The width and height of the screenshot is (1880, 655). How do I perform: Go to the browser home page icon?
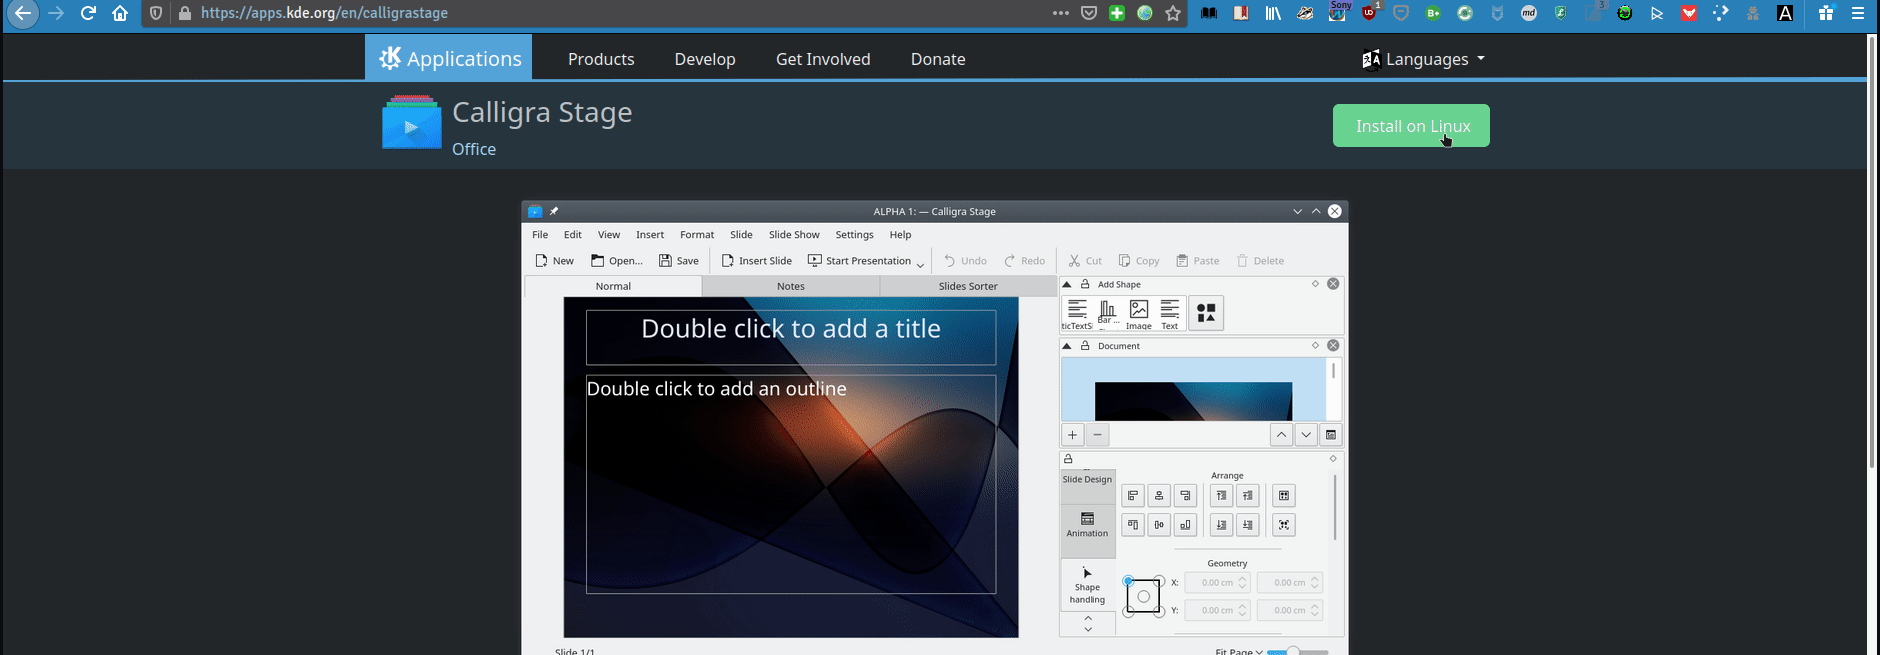coord(120,13)
